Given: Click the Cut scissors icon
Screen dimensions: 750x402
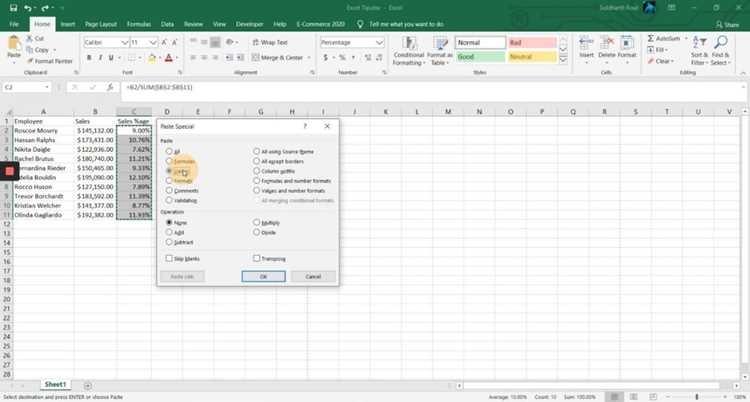Looking at the screenshot, I should [x=30, y=38].
